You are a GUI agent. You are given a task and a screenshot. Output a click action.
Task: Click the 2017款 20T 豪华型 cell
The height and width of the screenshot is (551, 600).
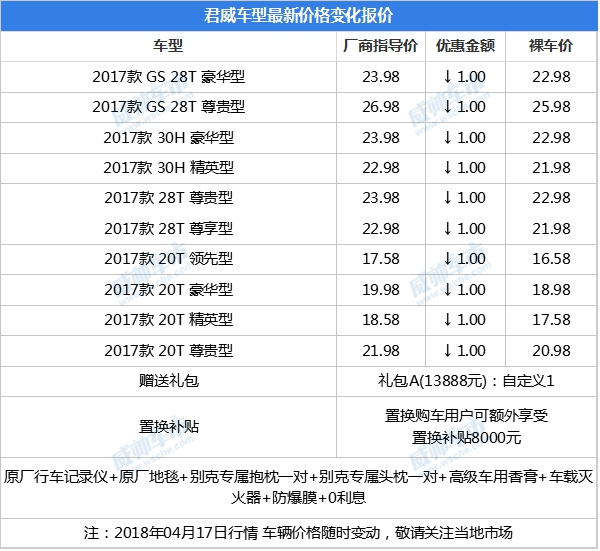pyautogui.click(x=168, y=290)
